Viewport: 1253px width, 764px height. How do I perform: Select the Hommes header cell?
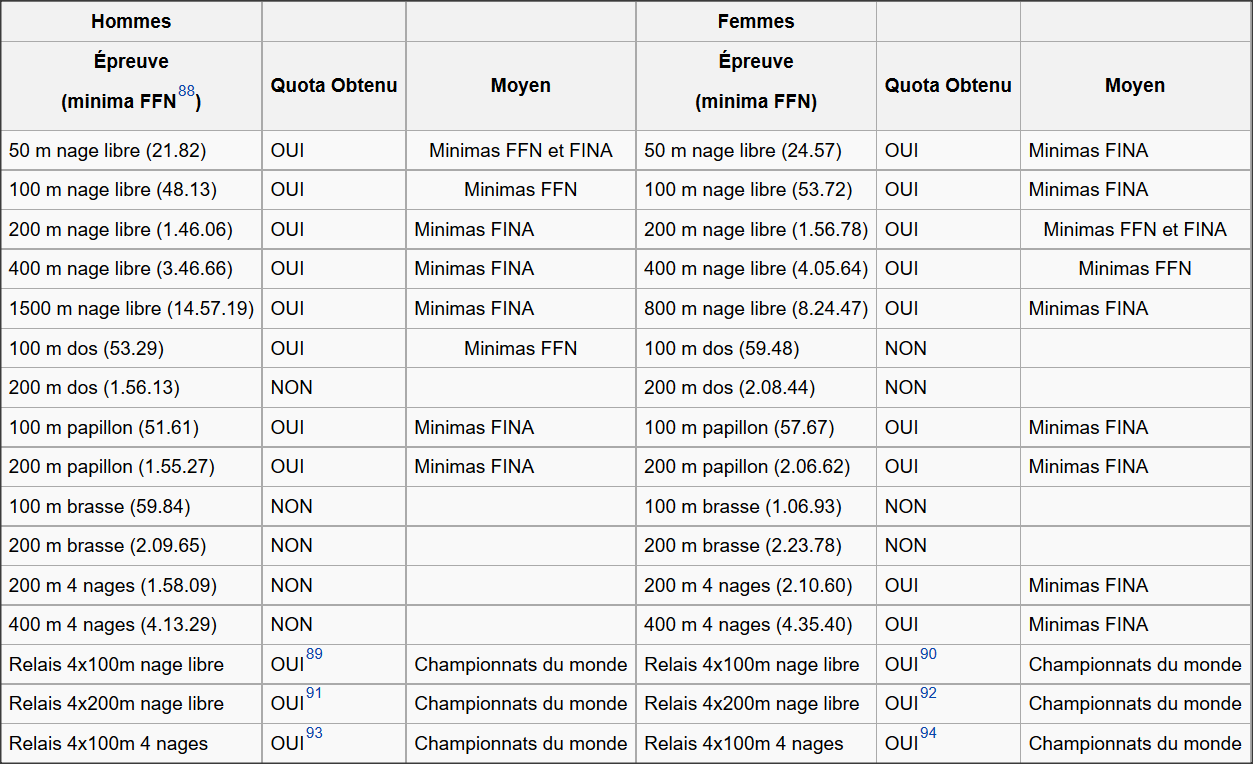pyautogui.click(x=131, y=21)
